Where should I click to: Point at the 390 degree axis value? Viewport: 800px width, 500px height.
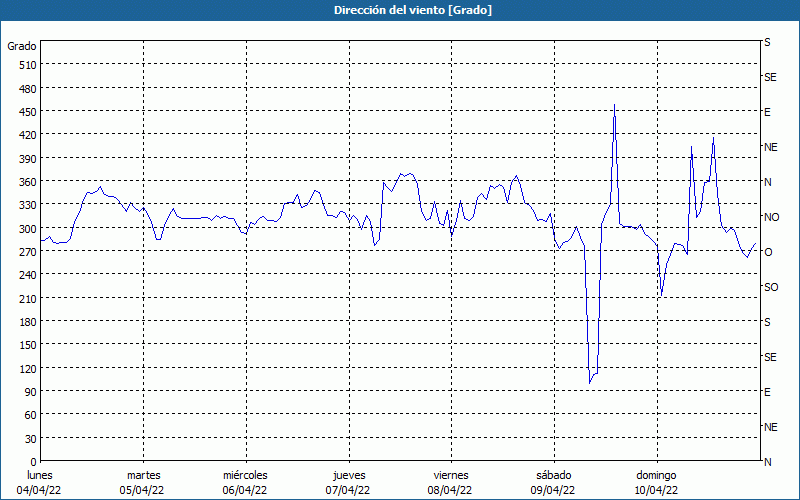point(28,159)
